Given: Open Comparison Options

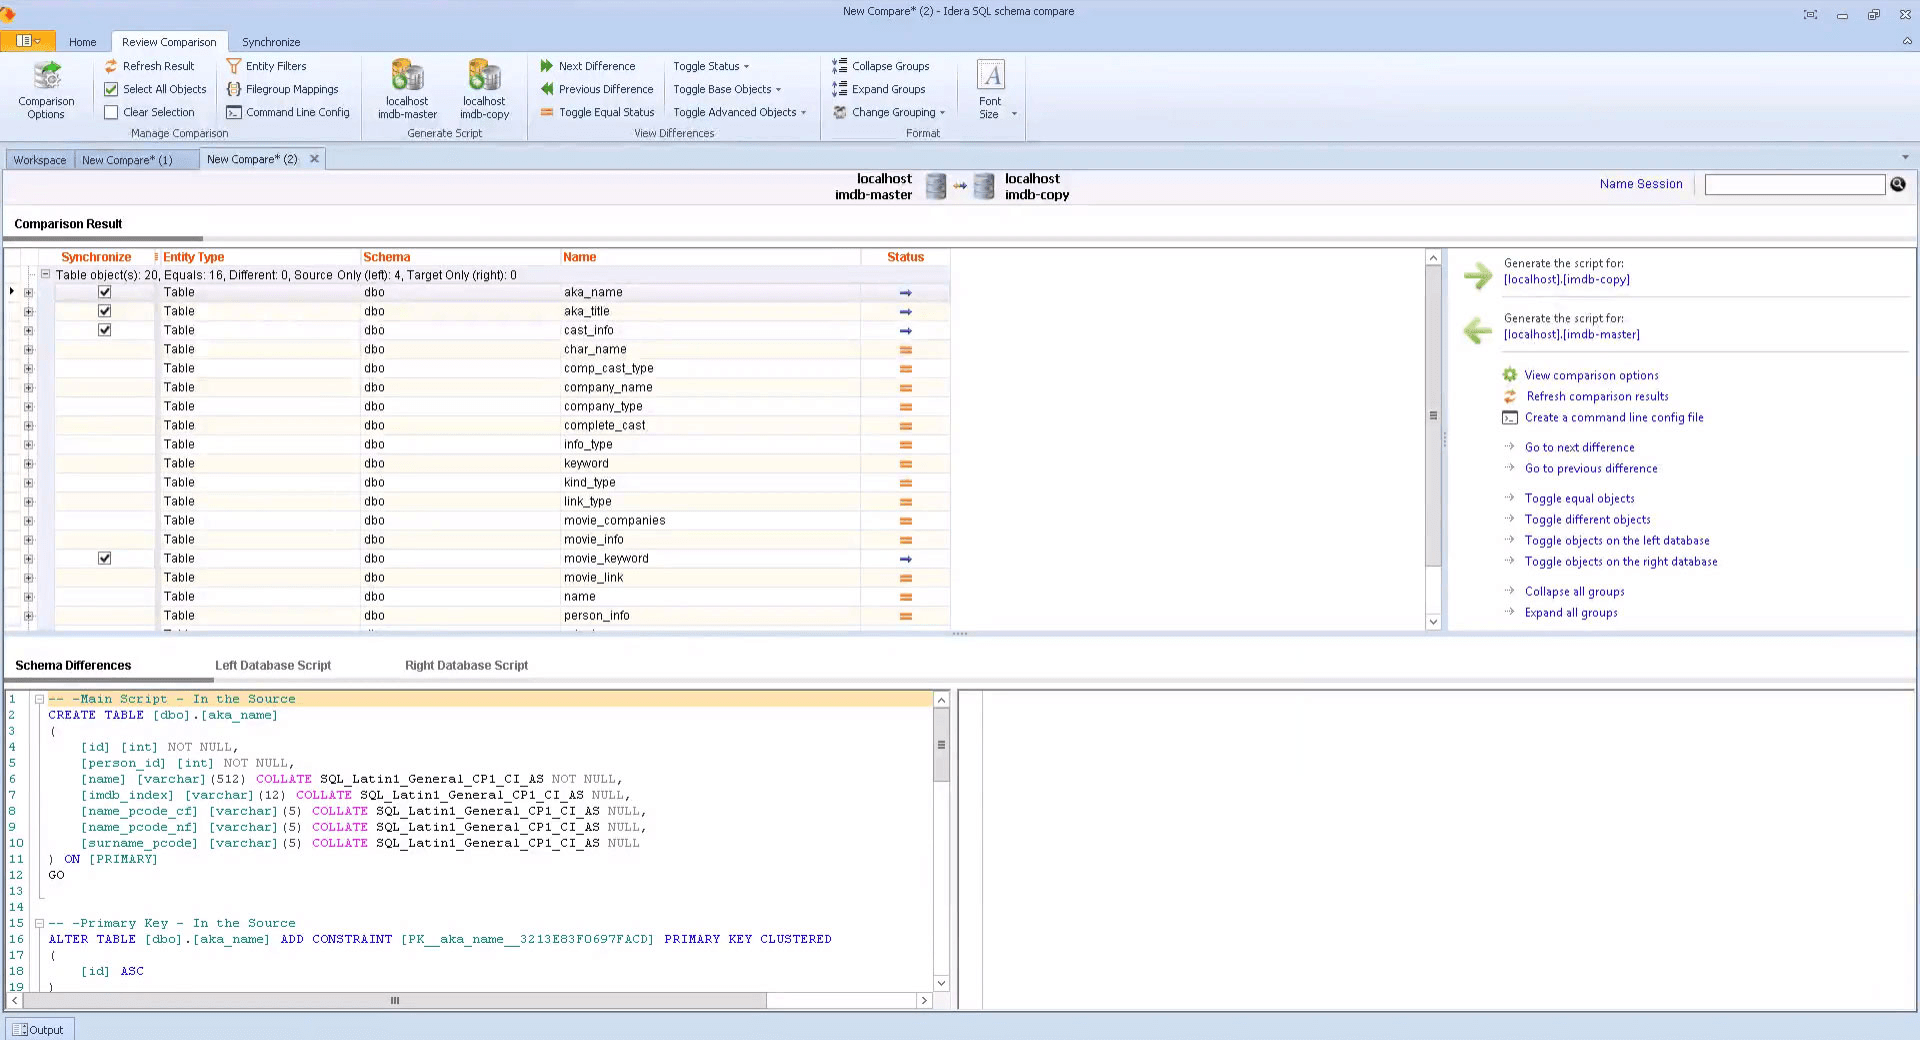Looking at the screenshot, I should tap(46, 89).
